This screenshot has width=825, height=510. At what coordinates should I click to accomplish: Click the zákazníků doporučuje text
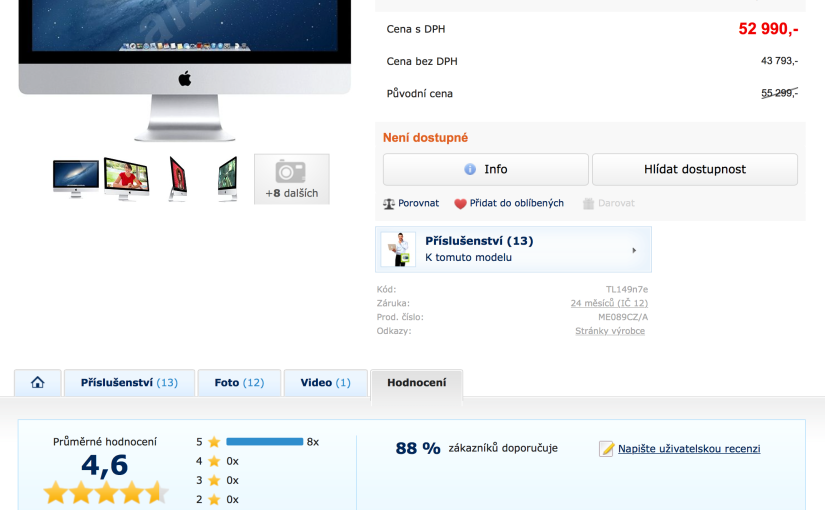pyautogui.click(x=503, y=448)
